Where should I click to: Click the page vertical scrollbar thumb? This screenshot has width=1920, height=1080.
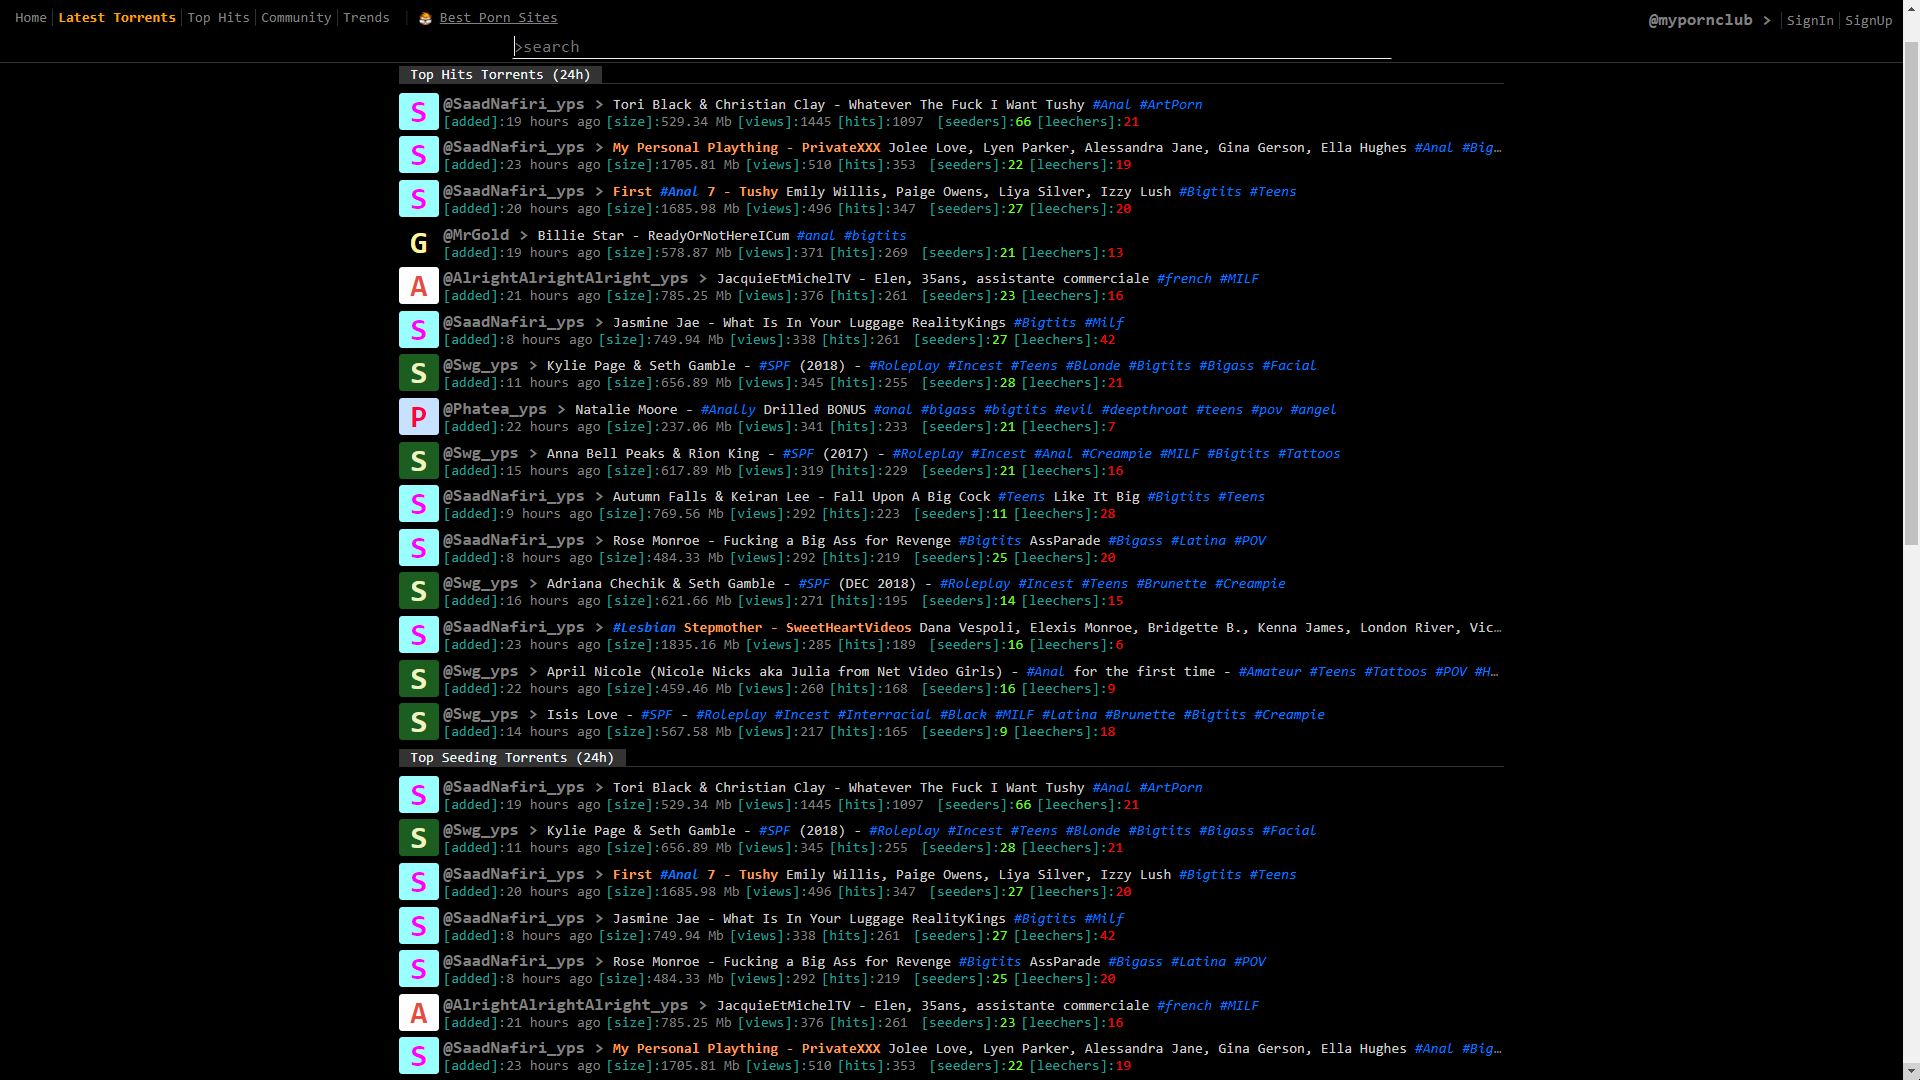pyautogui.click(x=1911, y=294)
